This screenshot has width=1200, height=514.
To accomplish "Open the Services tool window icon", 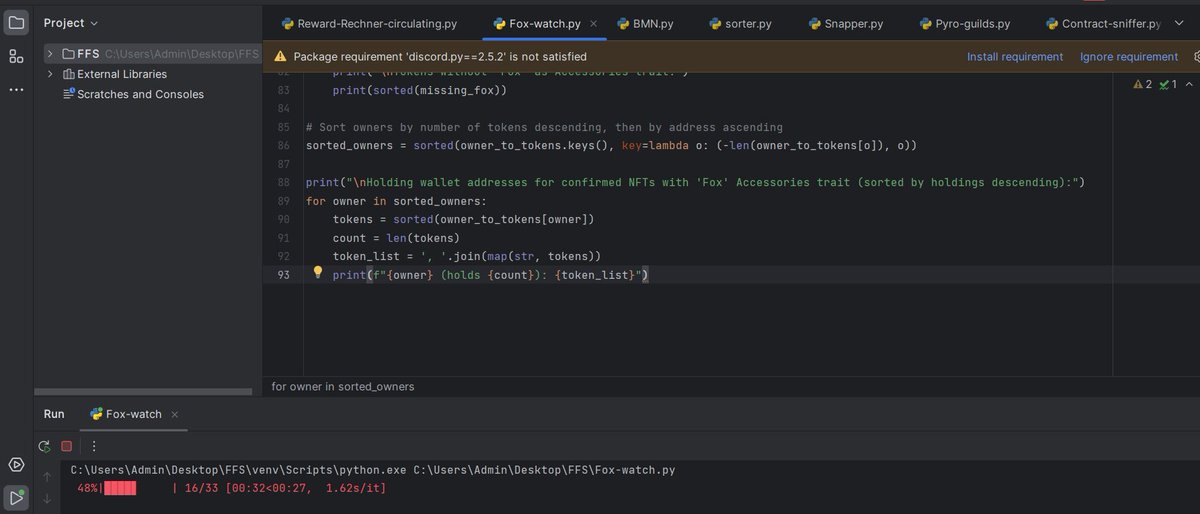I will (x=16, y=464).
